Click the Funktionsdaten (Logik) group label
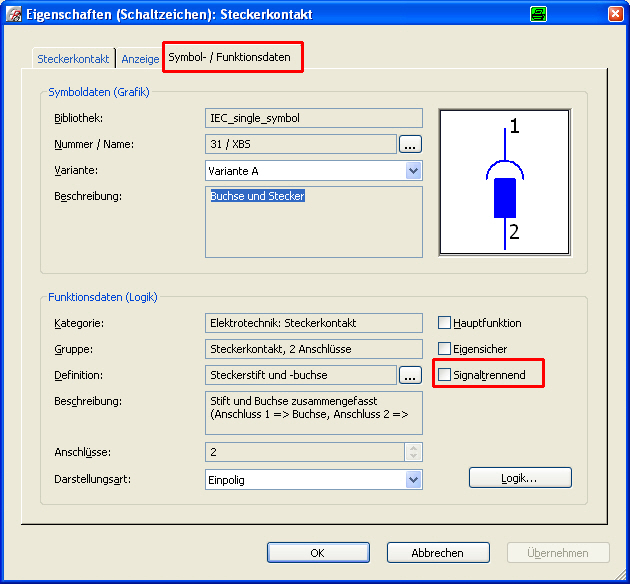Image resolution: width=630 pixels, height=584 pixels. [x=103, y=297]
